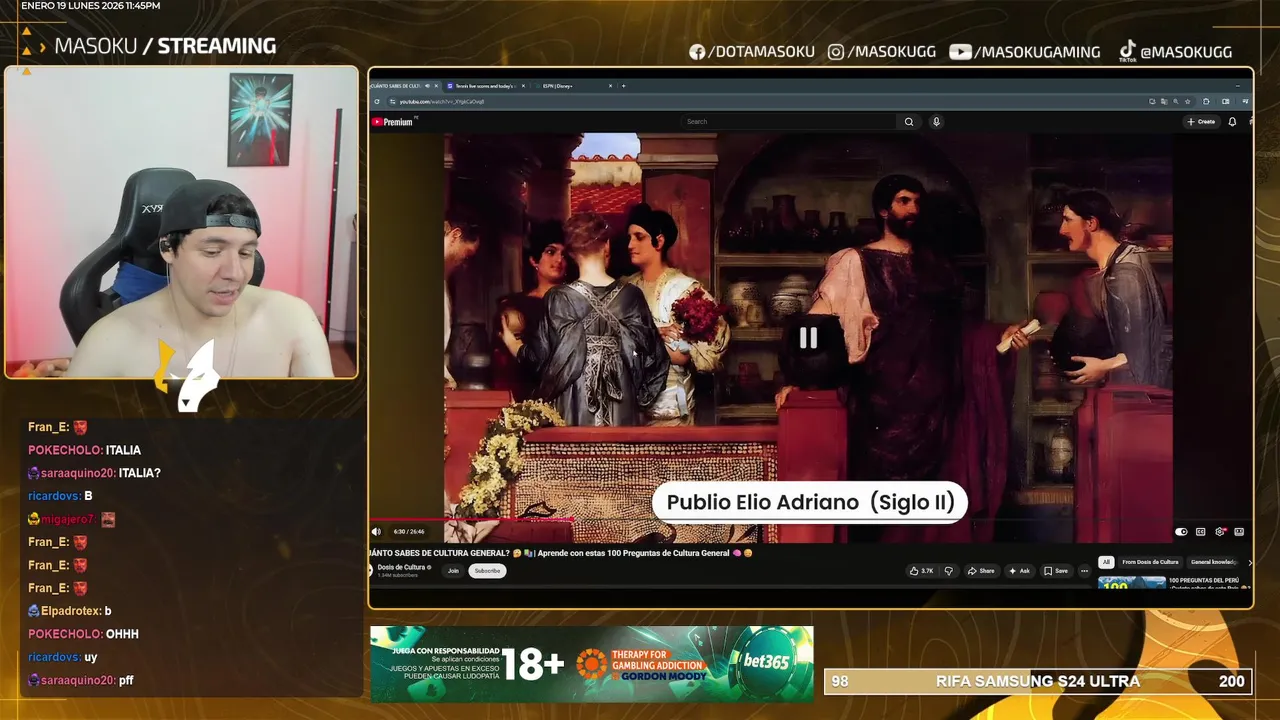Reload the page in the browser

pos(377,101)
